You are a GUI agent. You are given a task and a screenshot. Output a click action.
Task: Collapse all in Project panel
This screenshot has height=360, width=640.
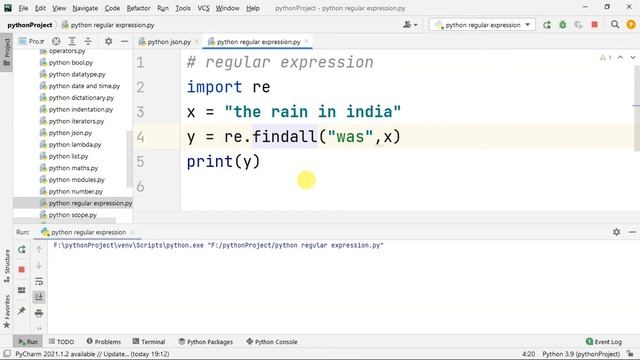tap(88, 41)
